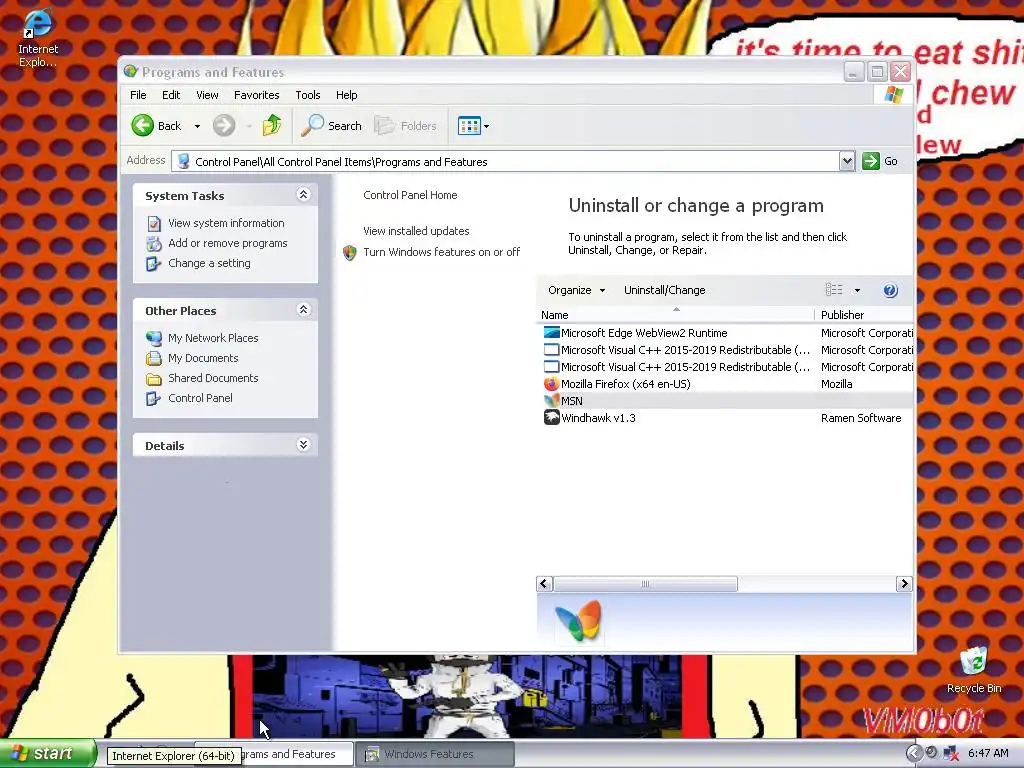Show hidden tray icons arrow
Viewport: 1024px width, 768px height.
pyautogui.click(x=914, y=754)
